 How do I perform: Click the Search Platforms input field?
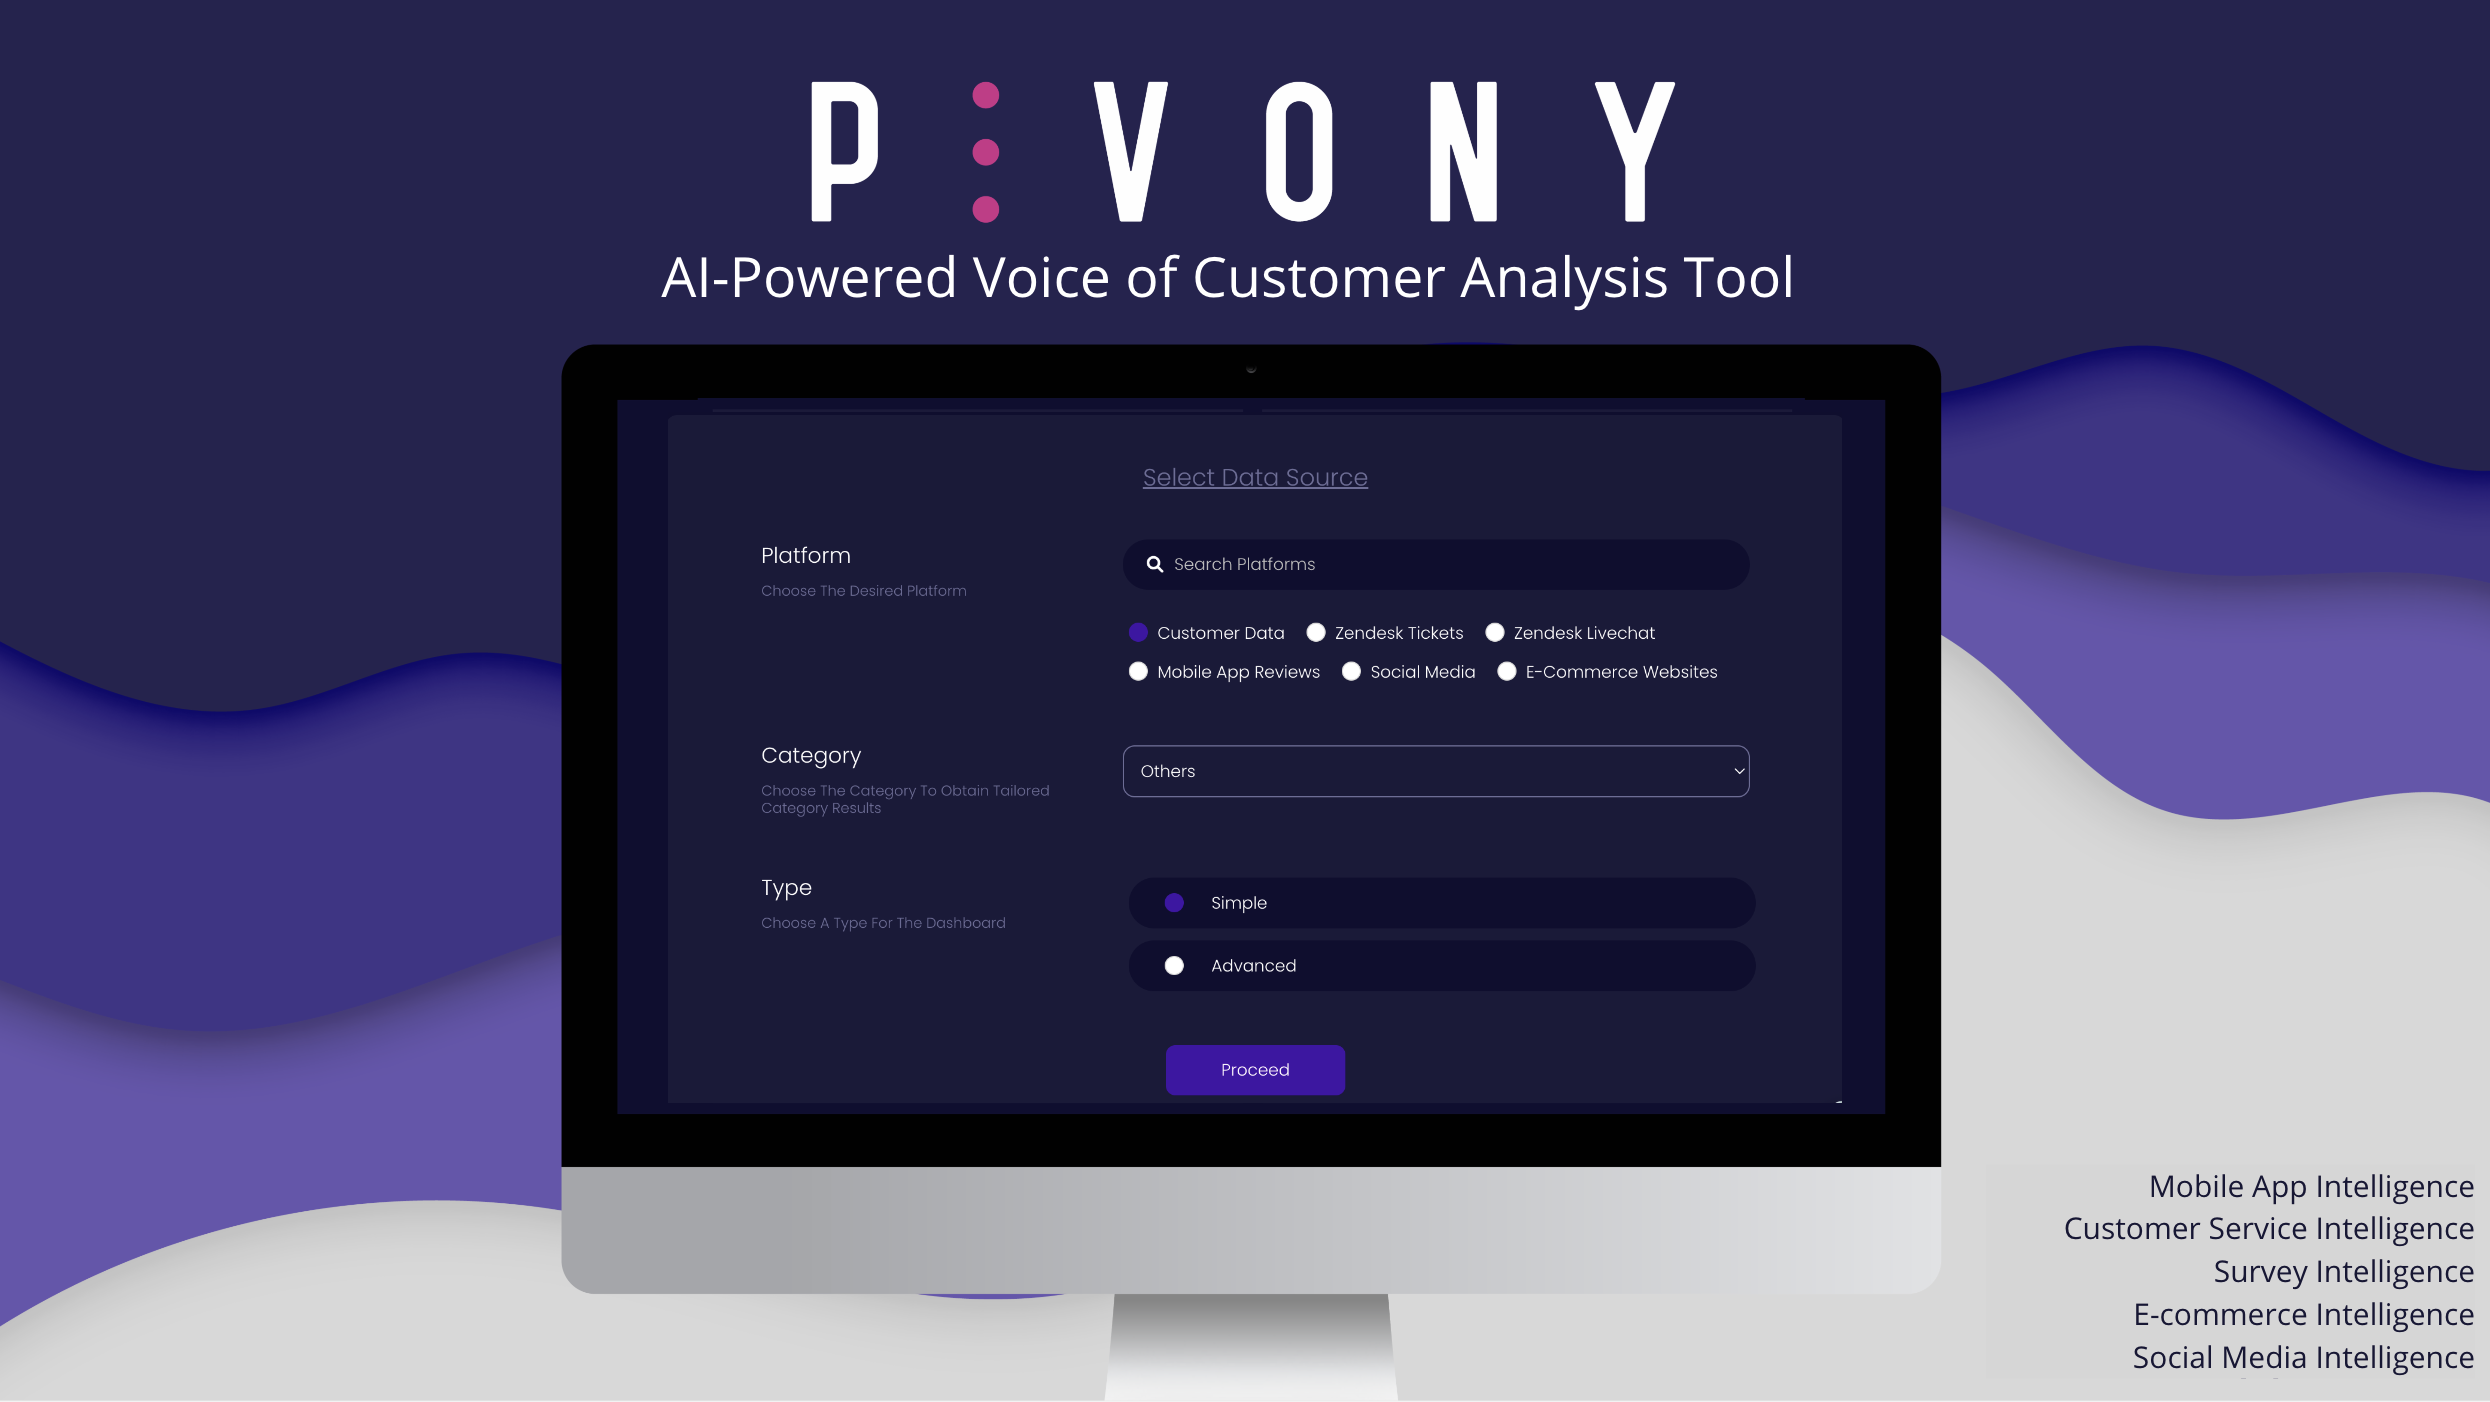point(1437,564)
